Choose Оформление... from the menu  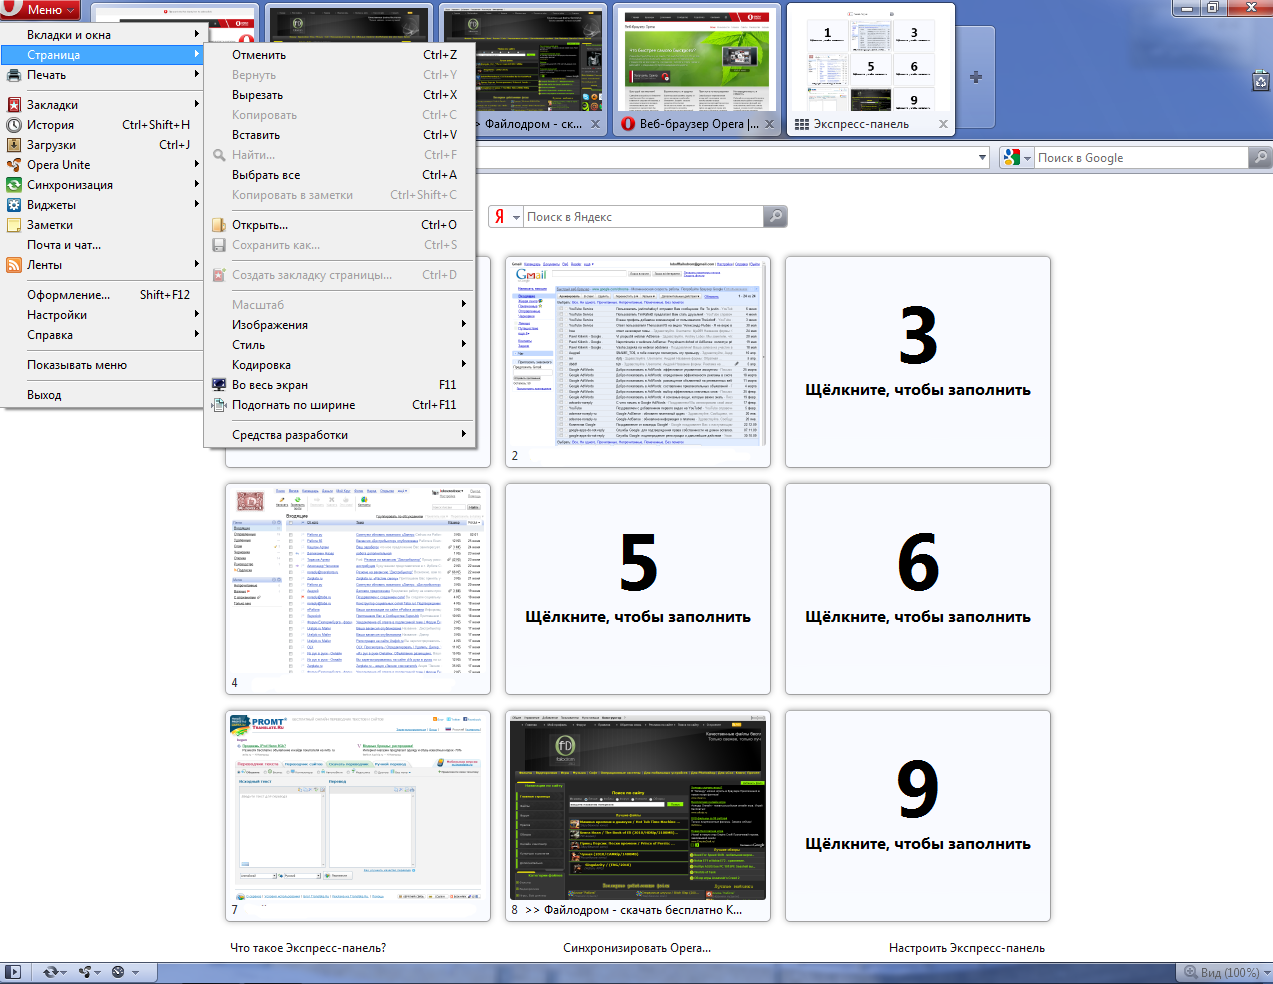[102, 295]
